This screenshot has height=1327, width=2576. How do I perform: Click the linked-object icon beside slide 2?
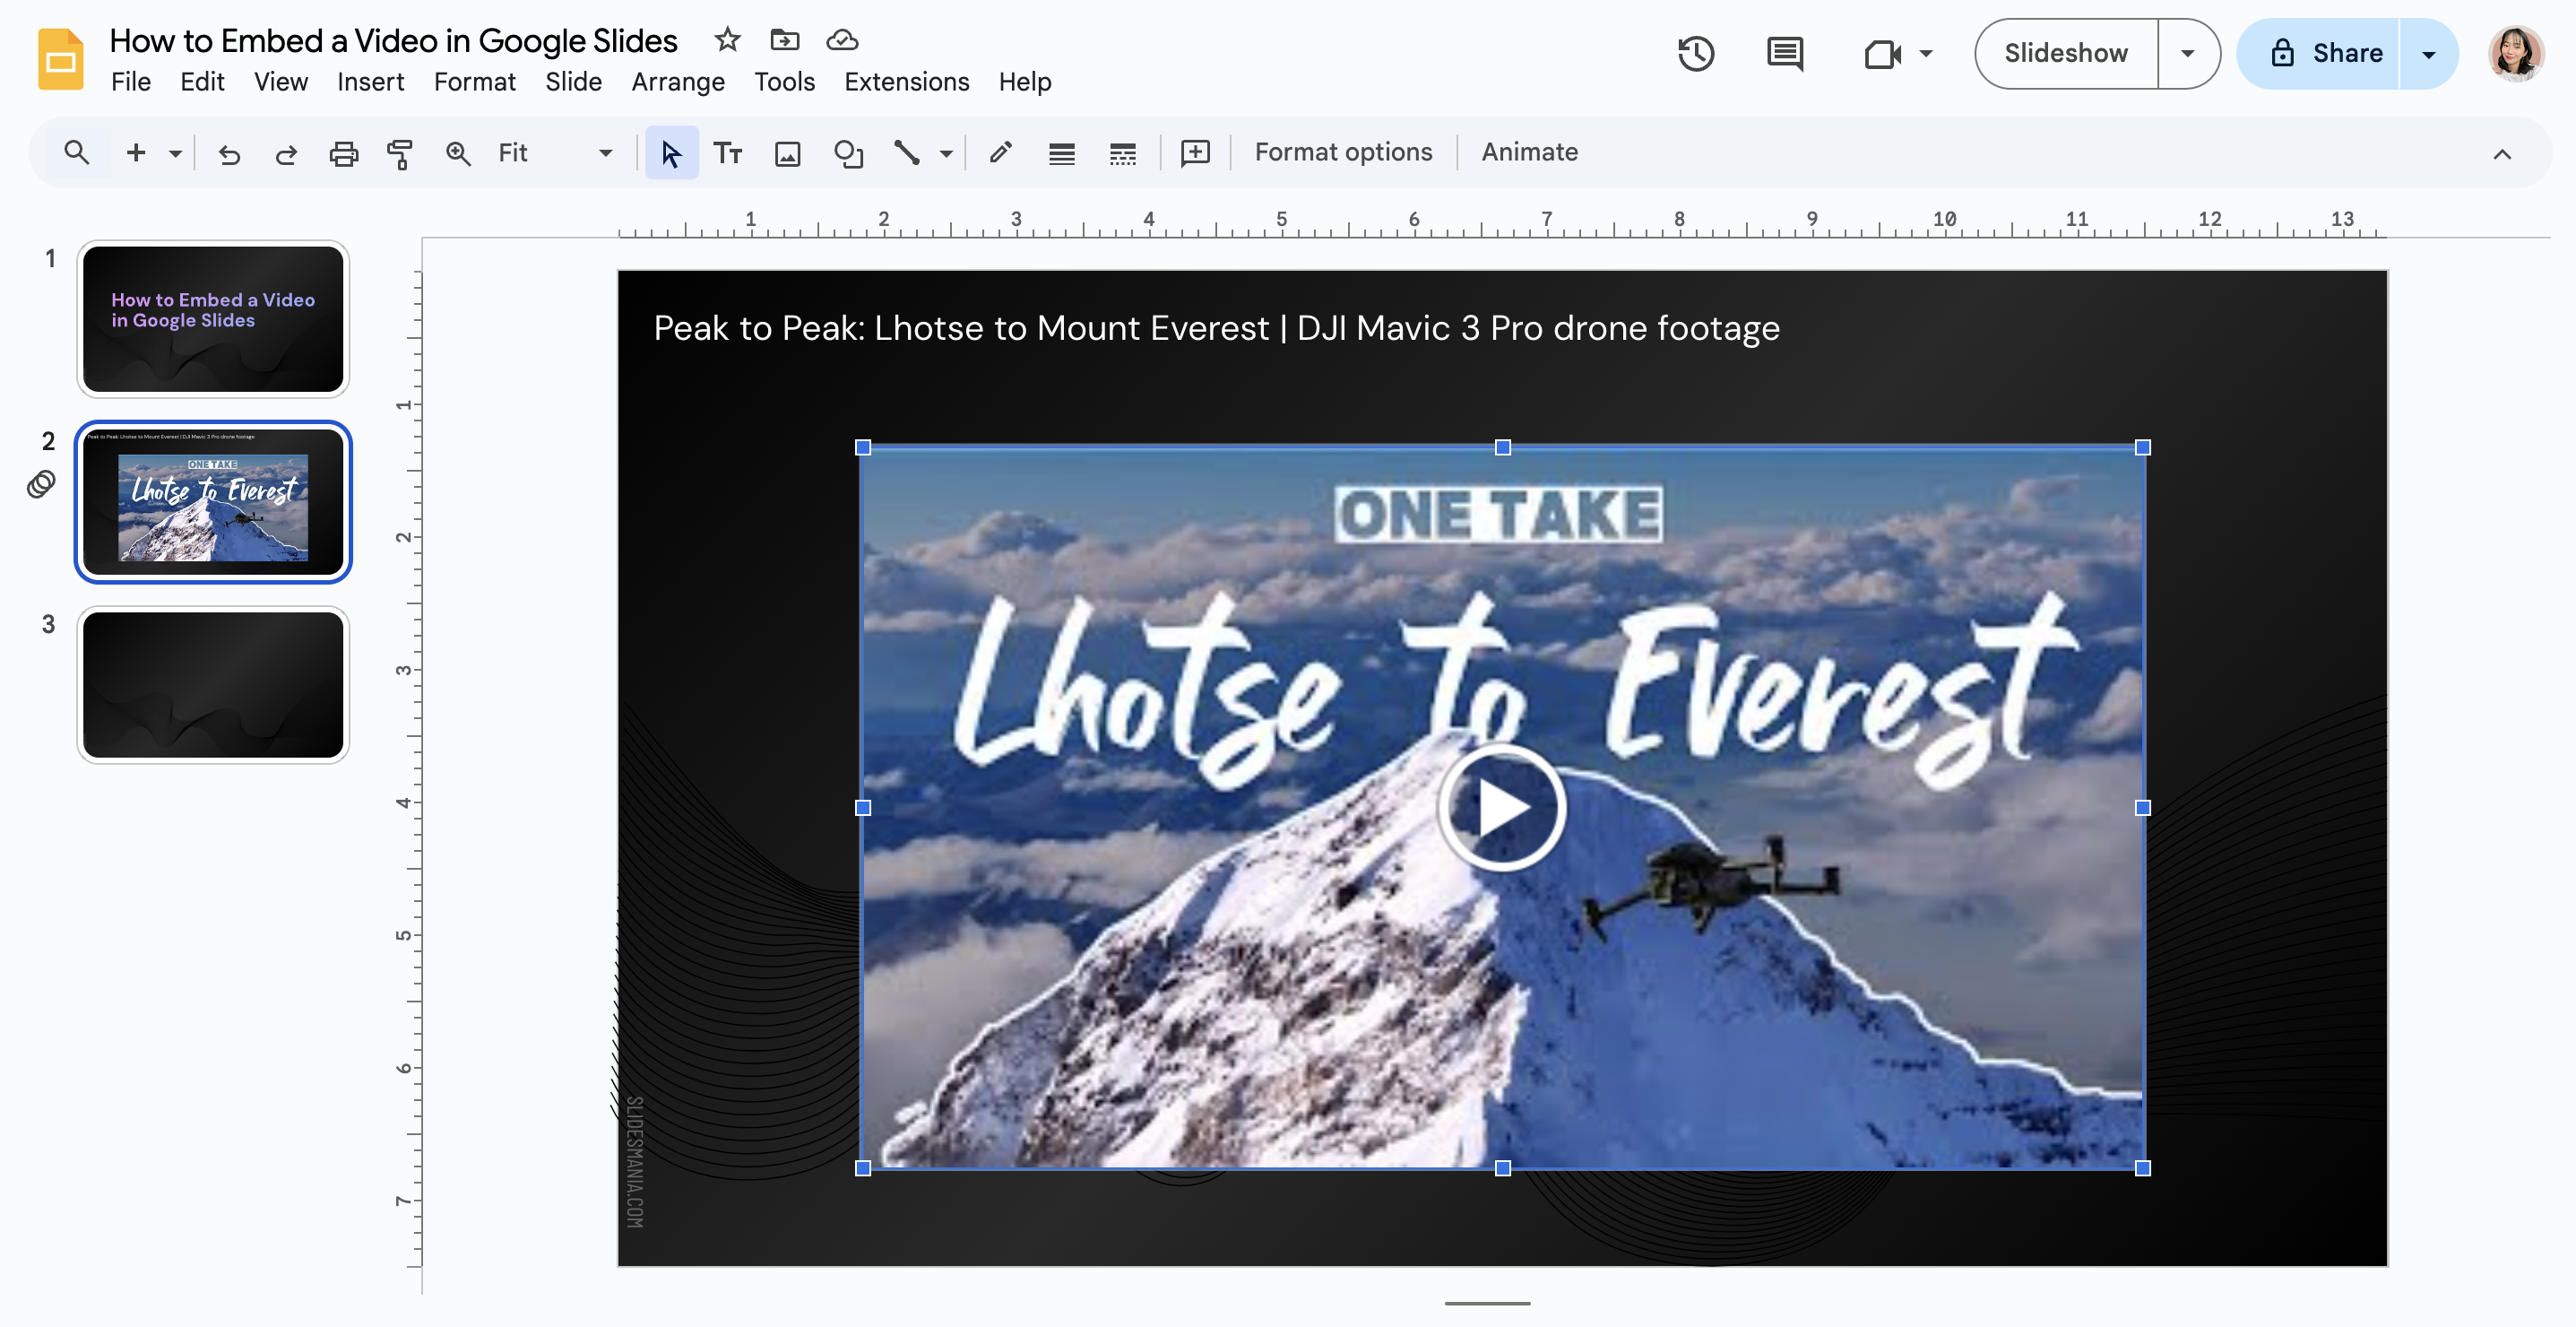tap(41, 484)
